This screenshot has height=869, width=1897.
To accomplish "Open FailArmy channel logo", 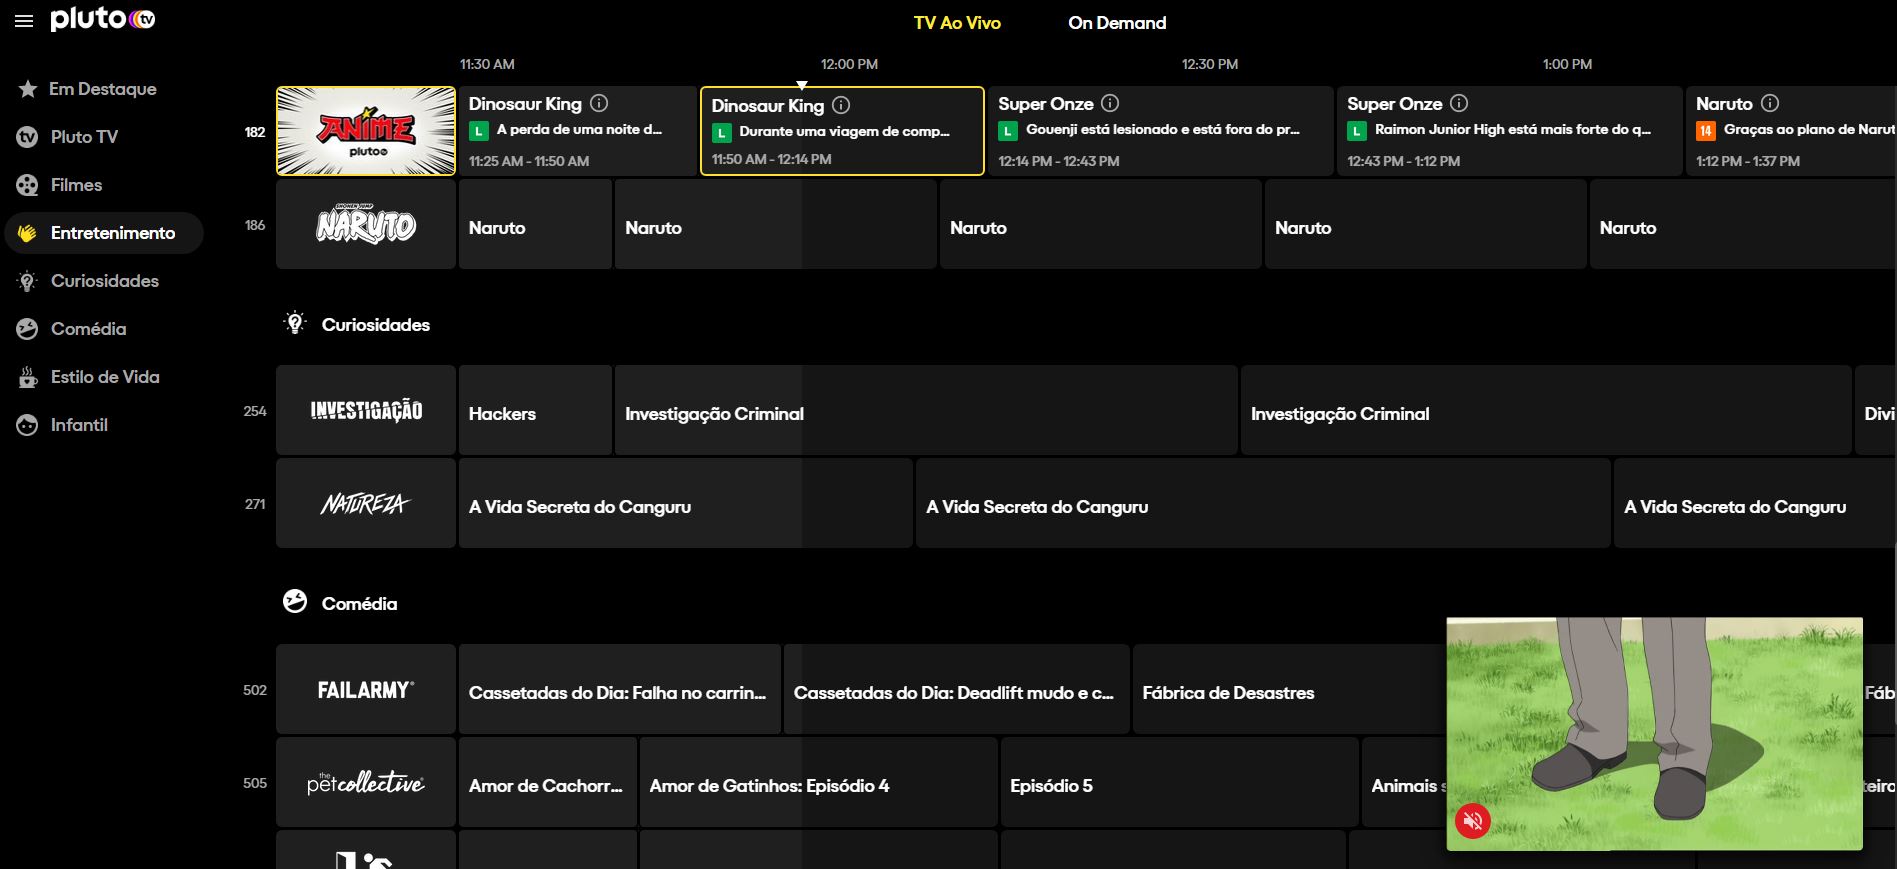I will pos(366,689).
